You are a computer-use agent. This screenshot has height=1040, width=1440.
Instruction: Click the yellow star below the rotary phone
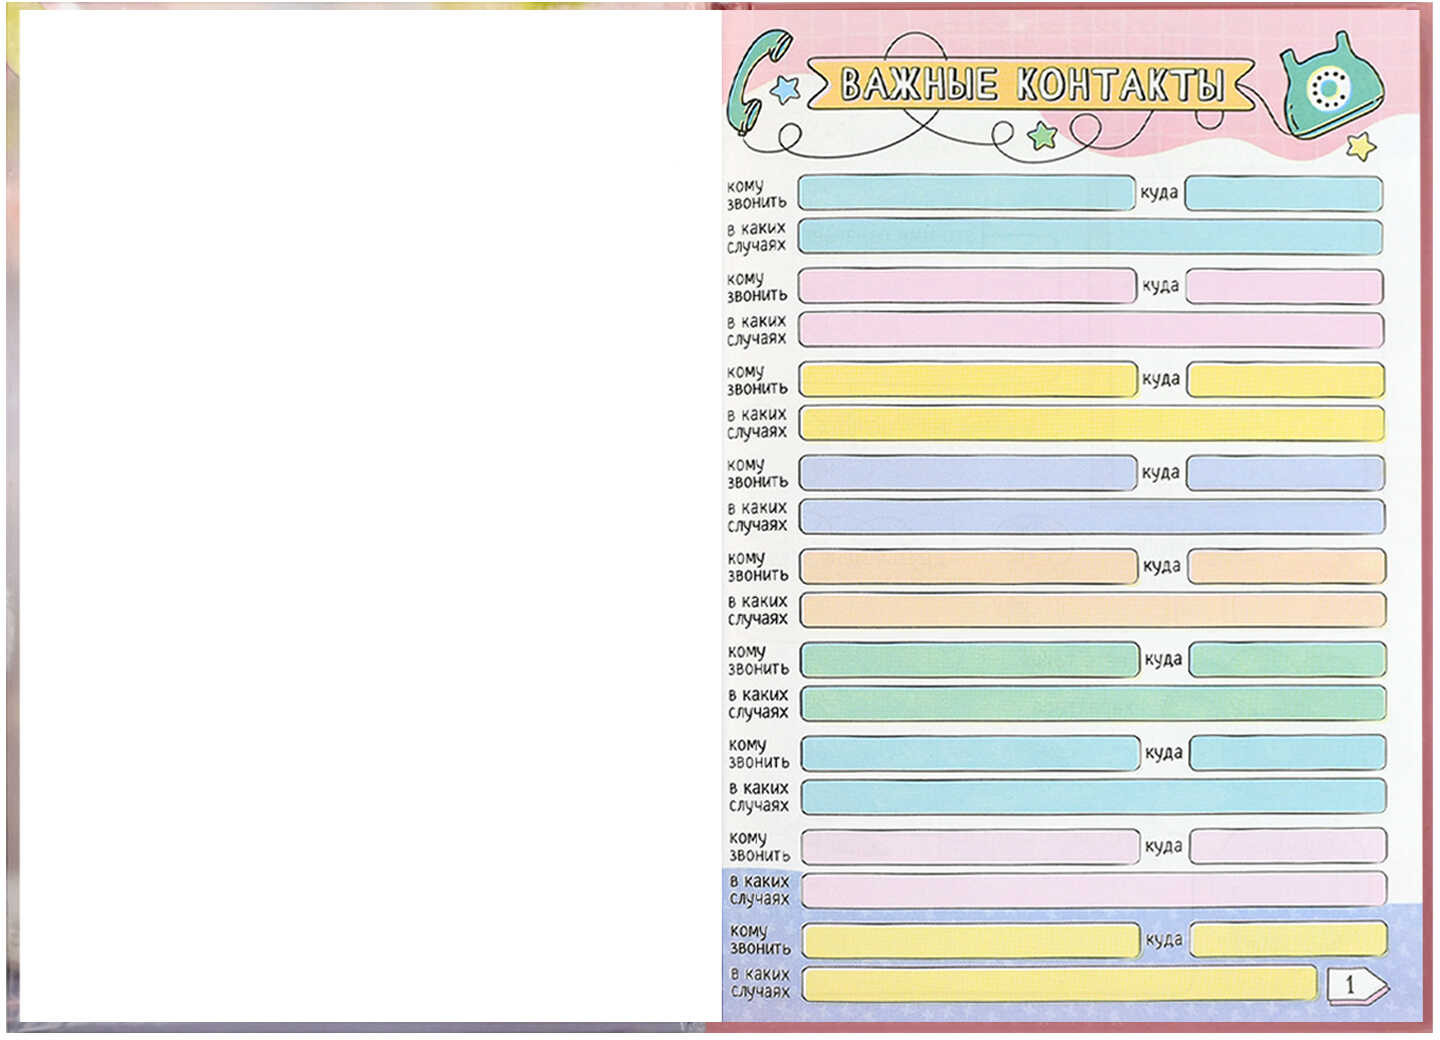1360,147
